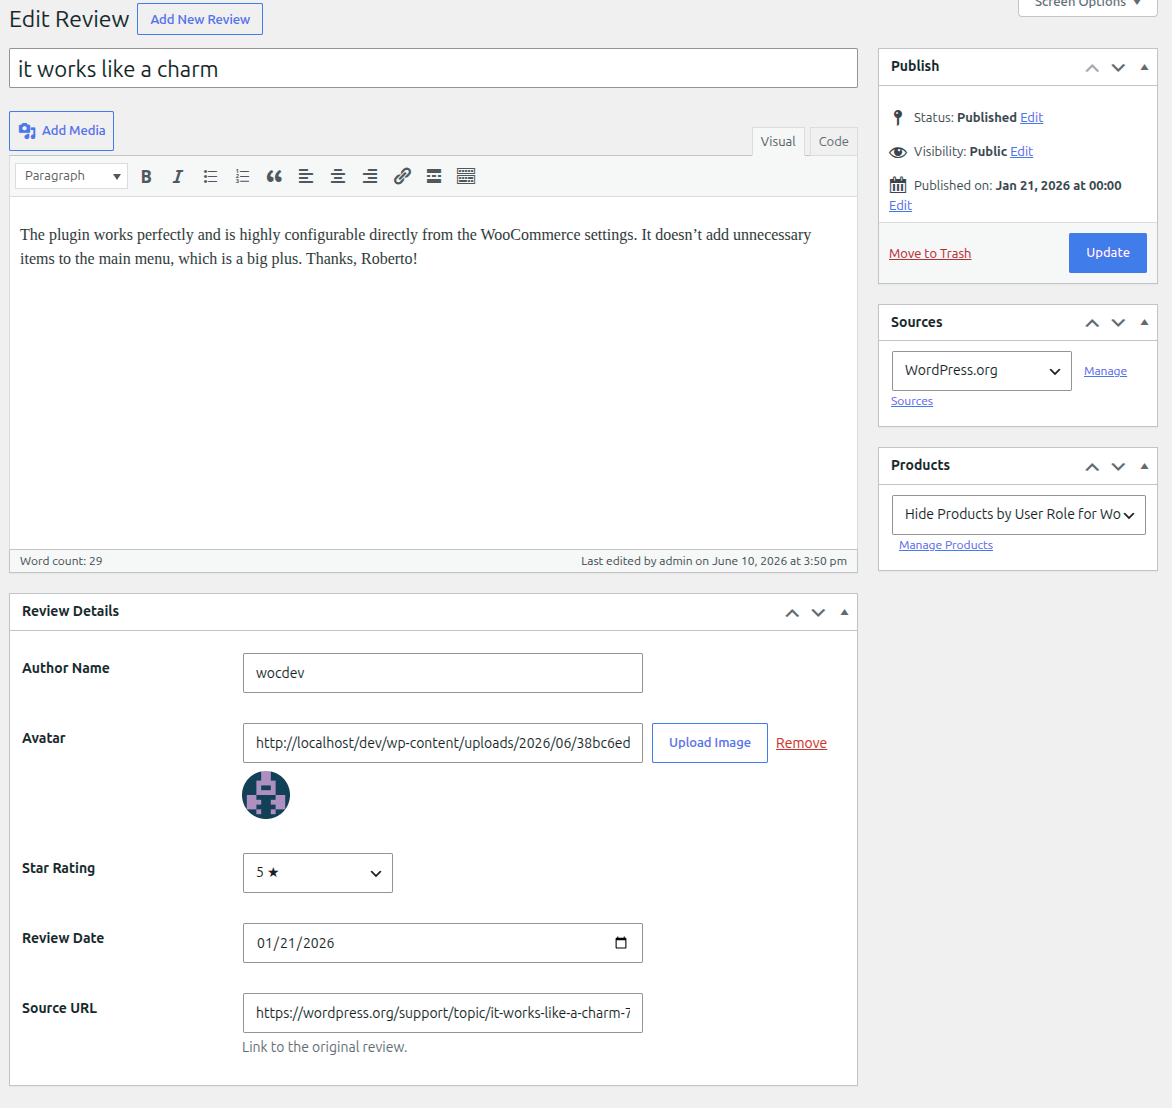Image resolution: width=1172 pixels, height=1108 pixels.
Task: Click the Update button
Action: coord(1108,253)
